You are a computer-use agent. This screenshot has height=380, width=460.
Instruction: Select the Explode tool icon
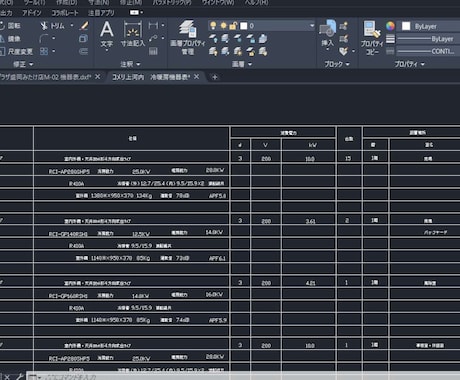[83, 39]
